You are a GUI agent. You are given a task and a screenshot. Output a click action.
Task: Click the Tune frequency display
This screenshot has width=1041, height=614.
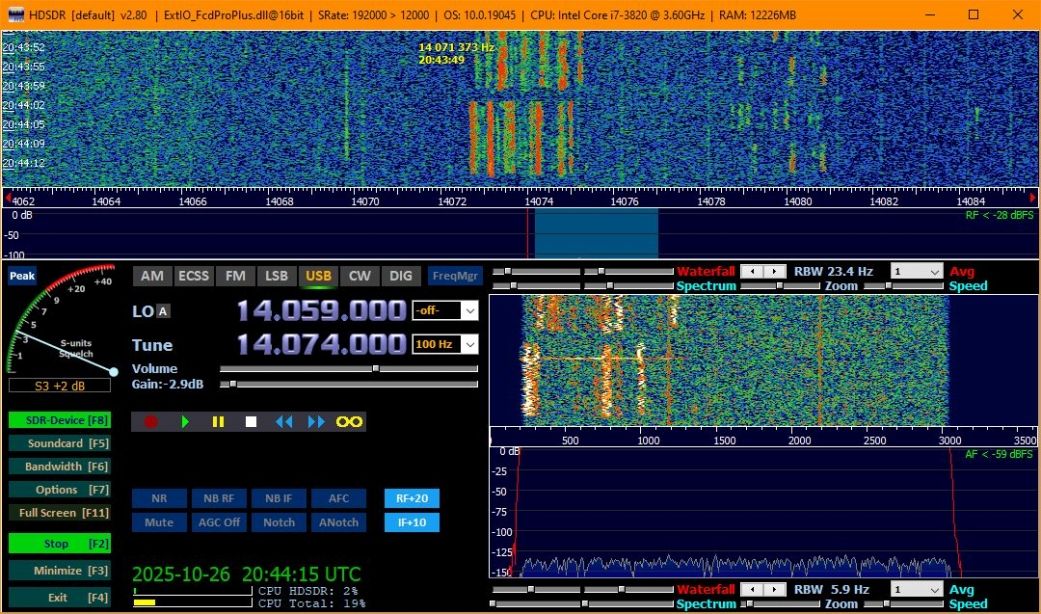click(x=321, y=345)
